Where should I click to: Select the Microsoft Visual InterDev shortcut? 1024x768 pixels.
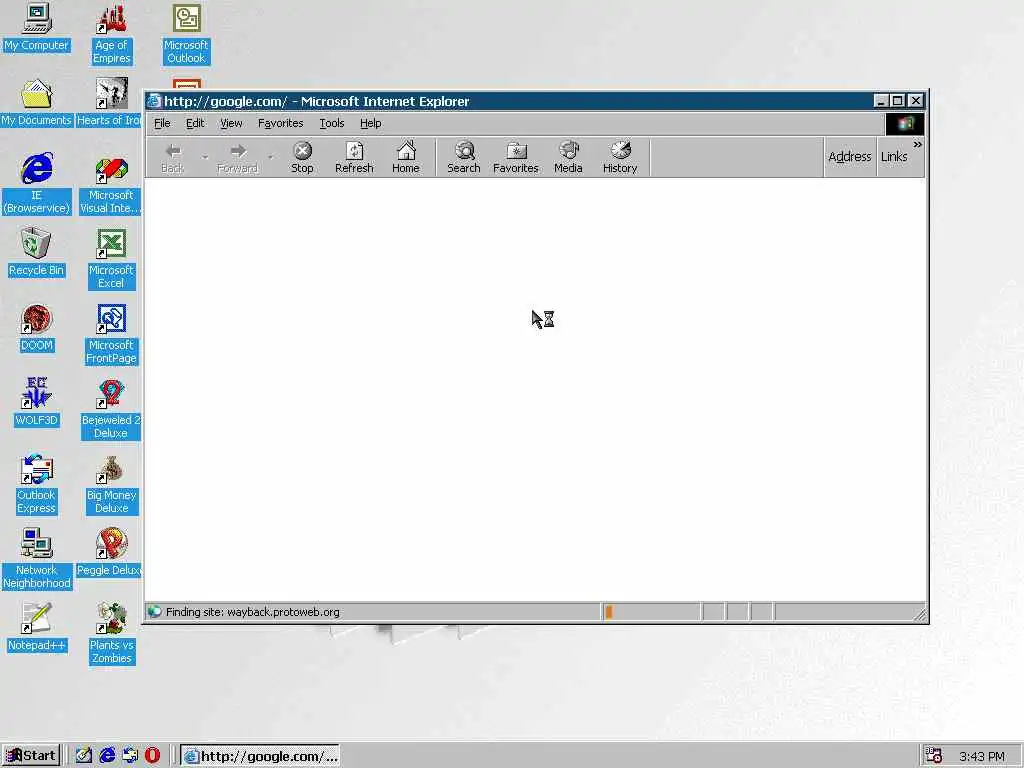tap(111, 185)
